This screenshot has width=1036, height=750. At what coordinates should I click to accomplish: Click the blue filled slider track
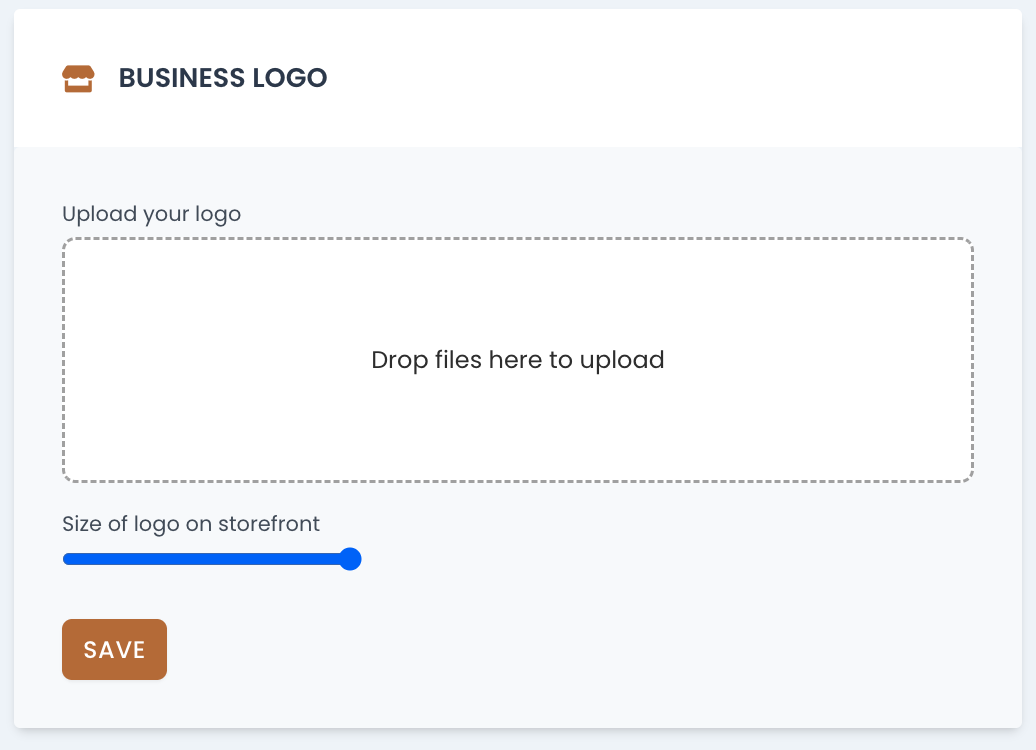[x=200, y=559]
